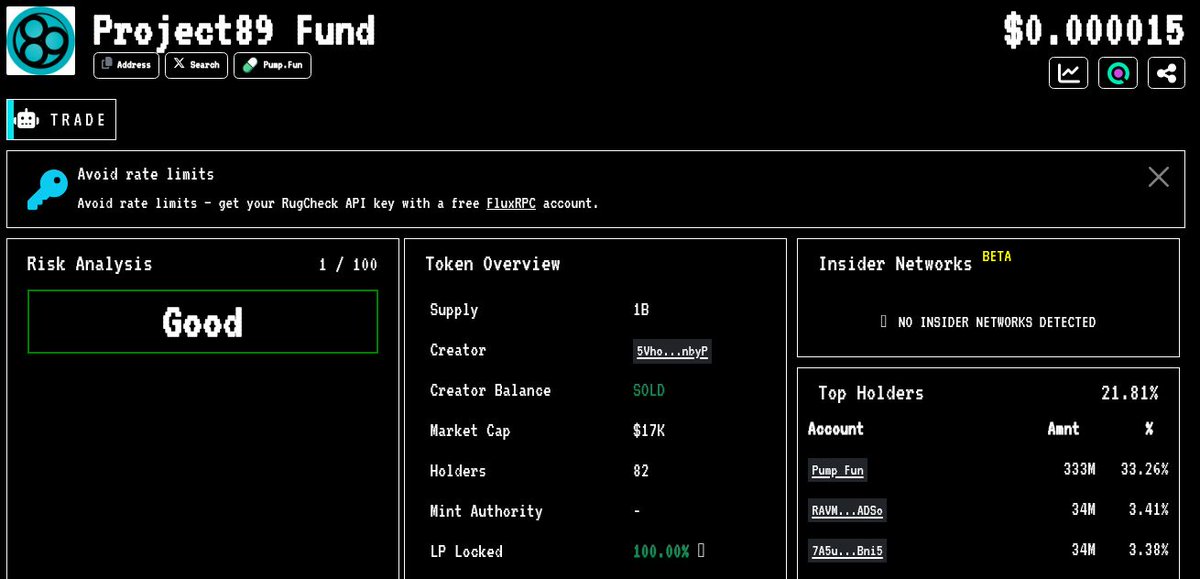Click the 3.41% holder percentage

click(x=1147, y=509)
